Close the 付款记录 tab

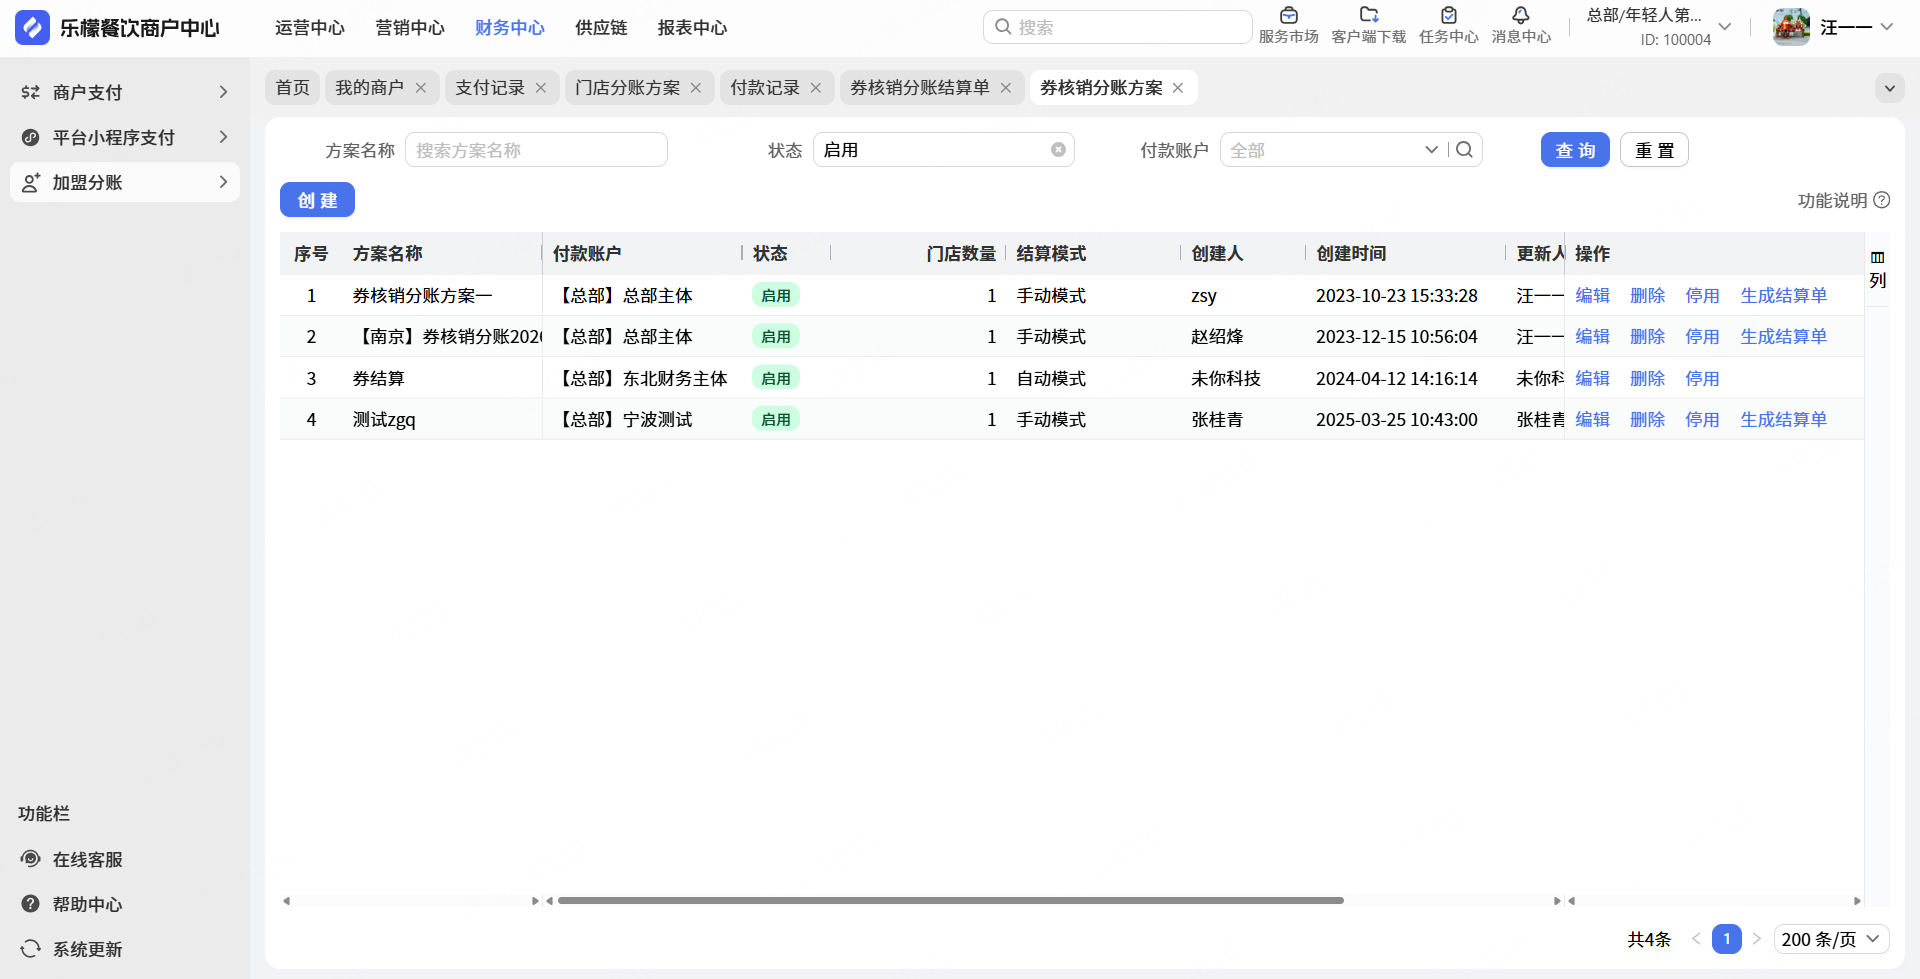click(816, 88)
